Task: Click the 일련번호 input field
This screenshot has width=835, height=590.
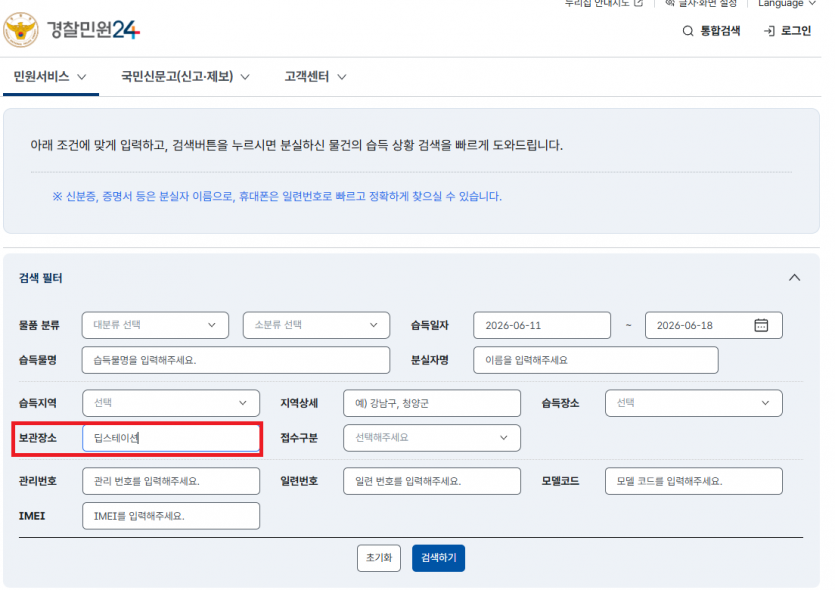Action: (x=432, y=481)
